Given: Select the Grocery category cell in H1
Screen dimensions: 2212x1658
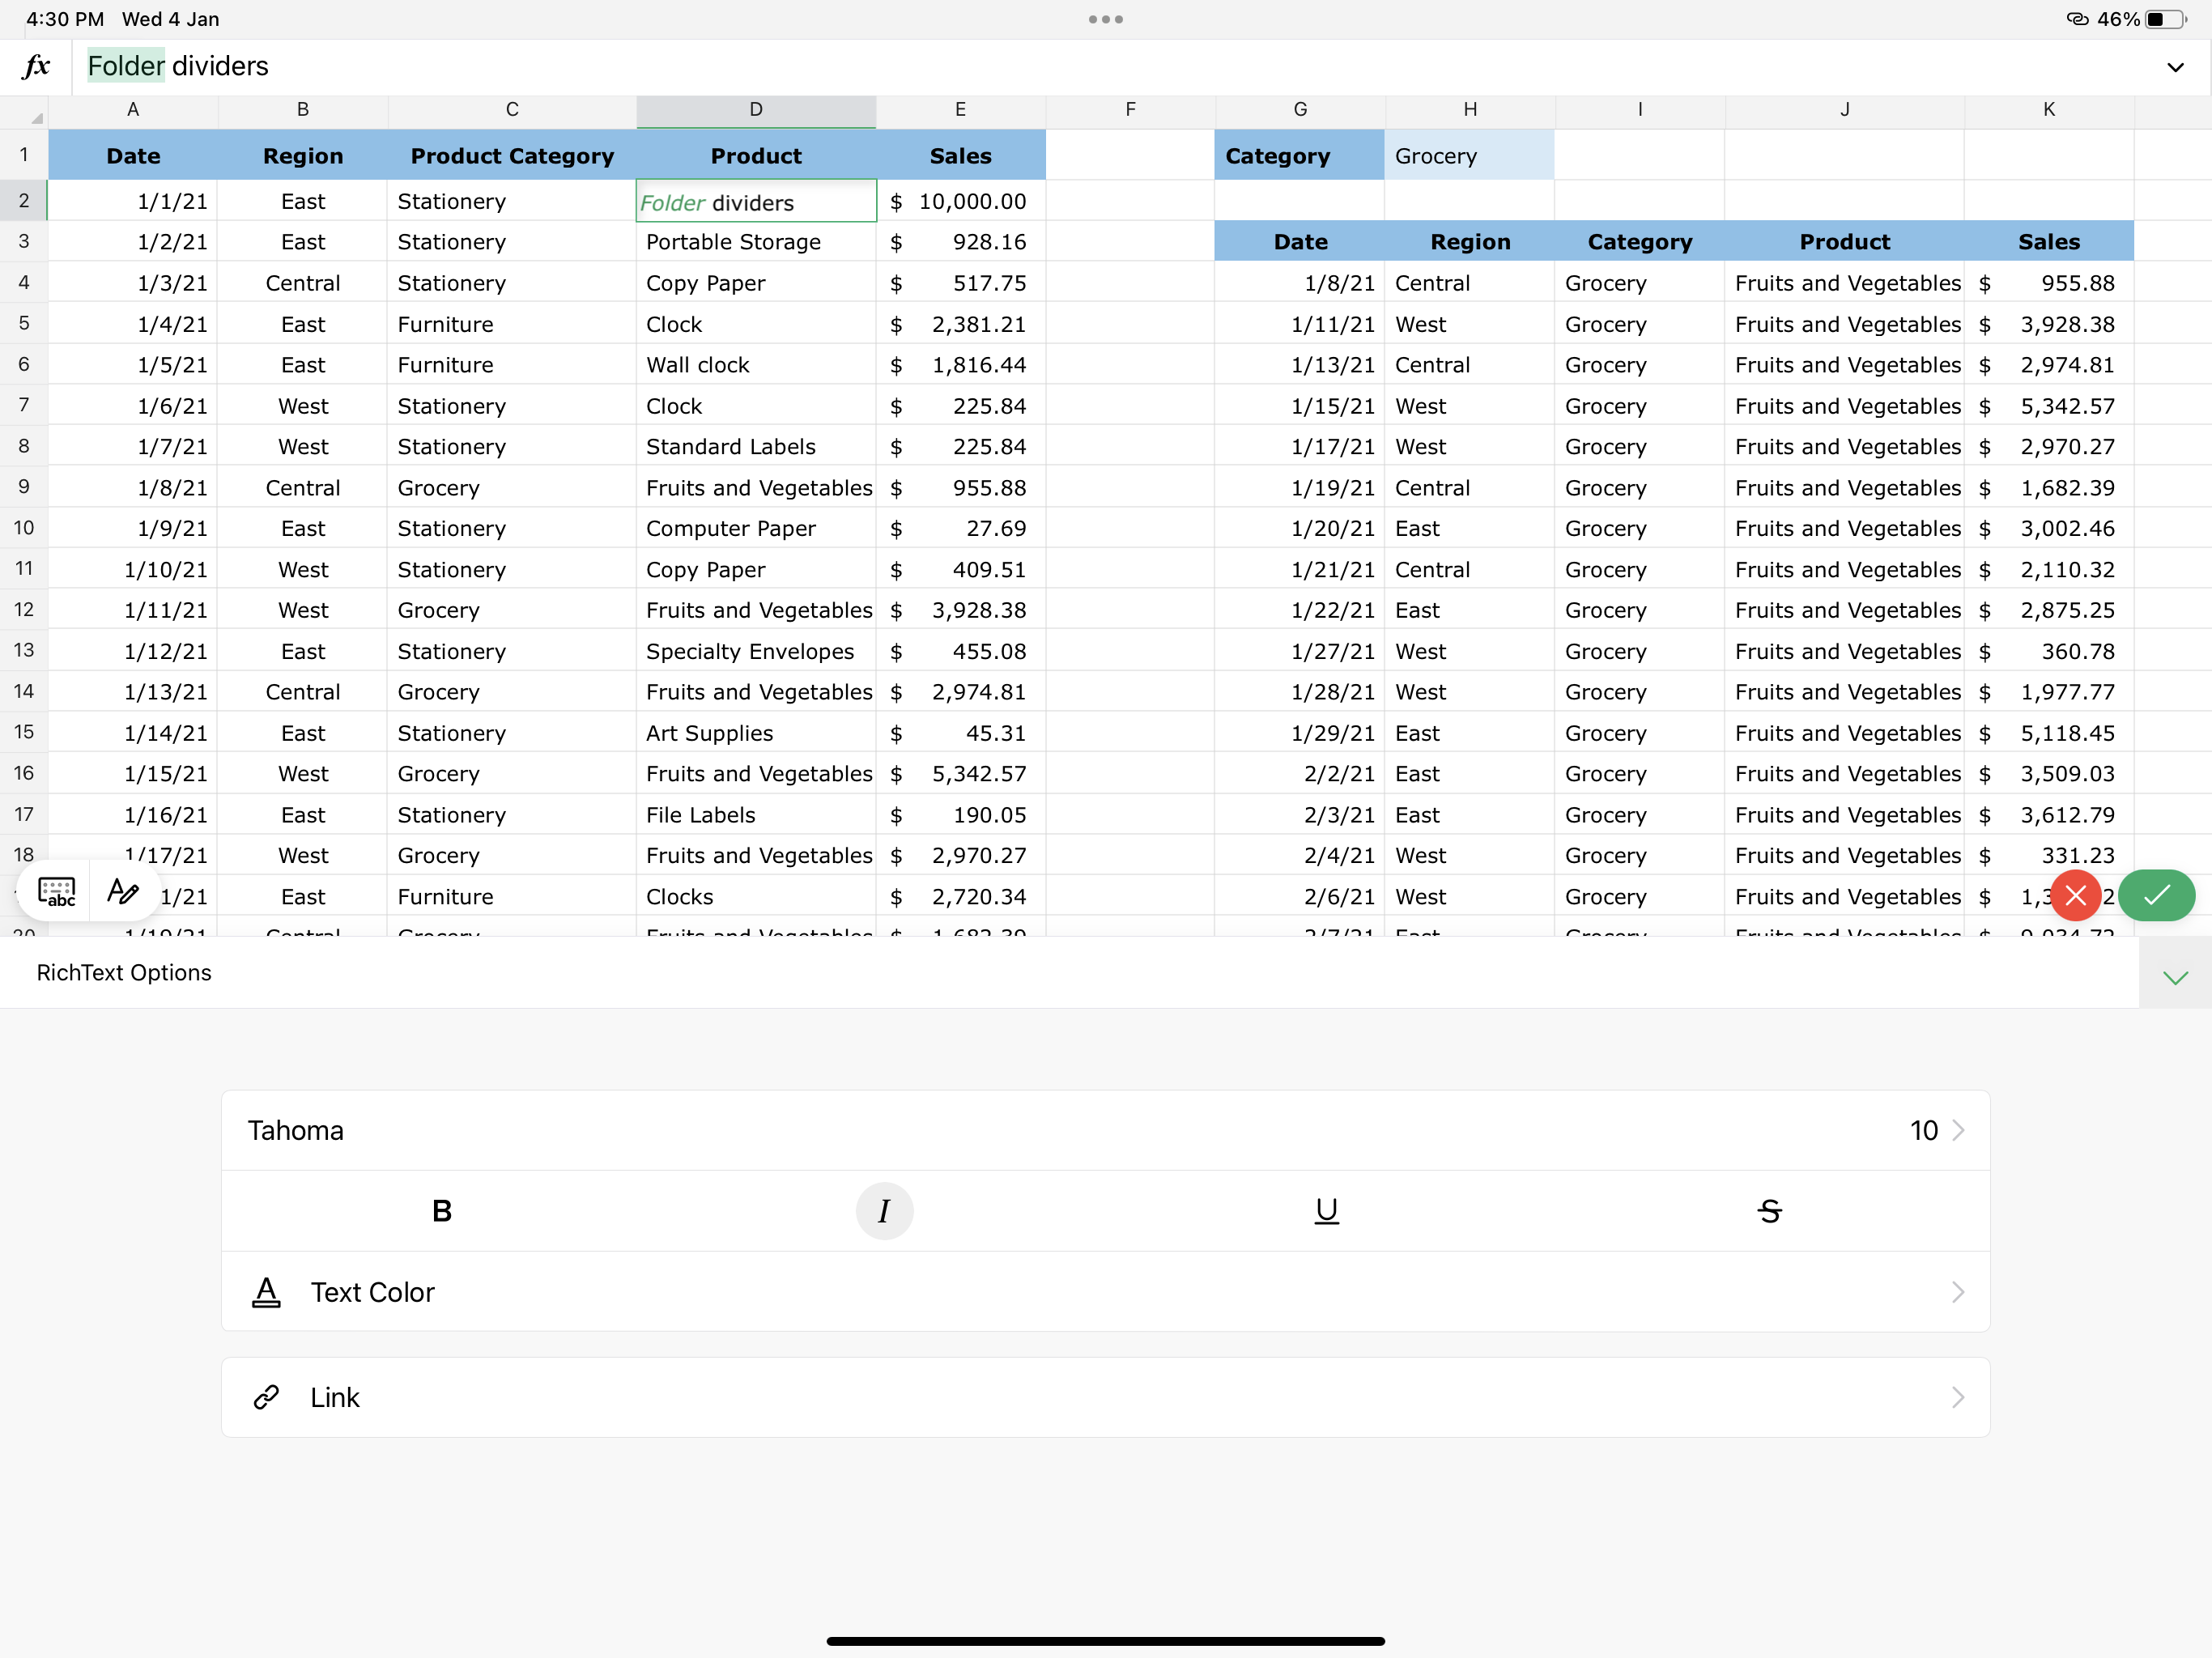Looking at the screenshot, I should coord(1468,156).
